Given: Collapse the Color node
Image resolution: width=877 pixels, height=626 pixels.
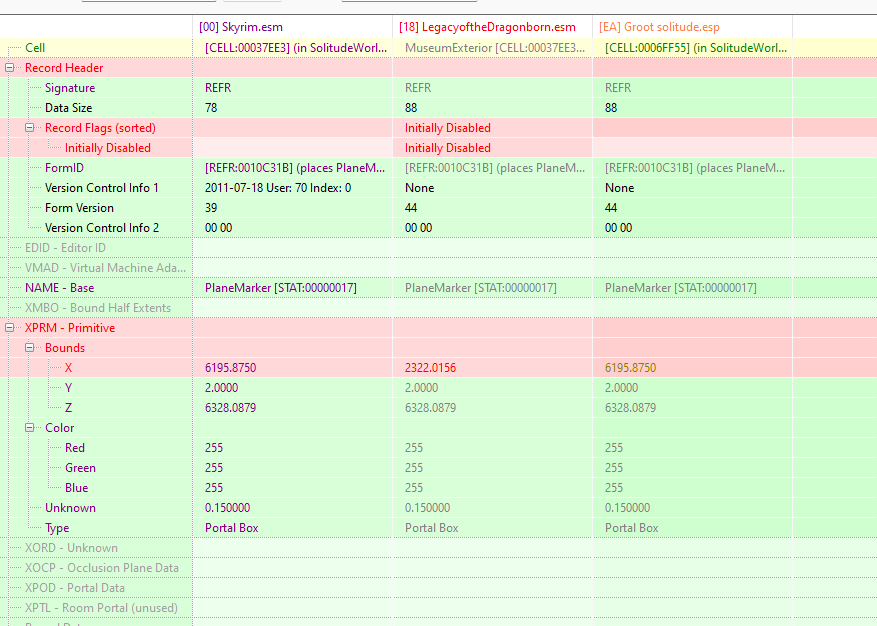Looking at the screenshot, I should tap(30, 428).
